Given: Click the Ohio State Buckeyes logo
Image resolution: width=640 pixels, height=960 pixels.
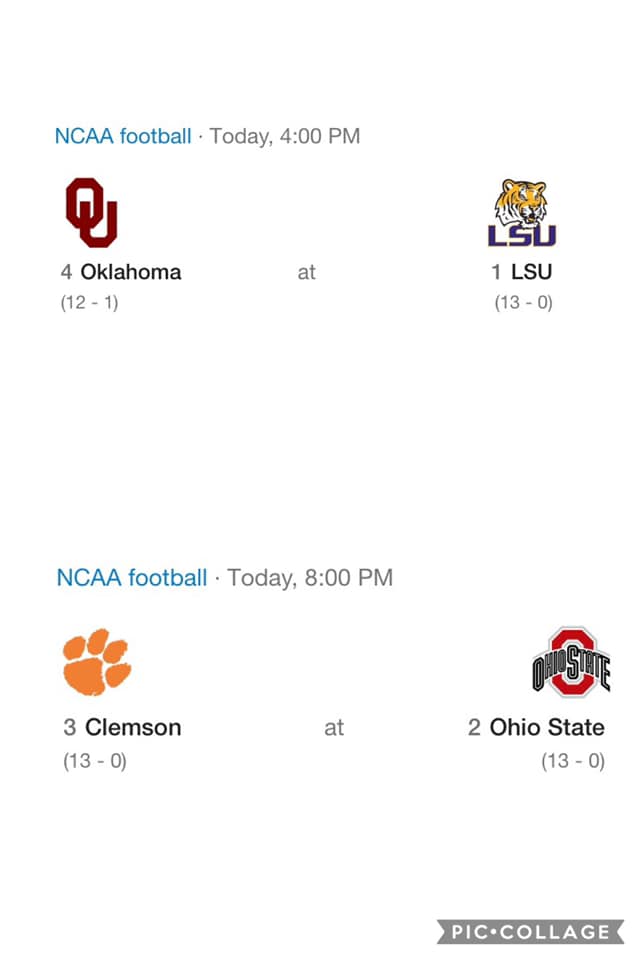Looking at the screenshot, I should 570,662.
